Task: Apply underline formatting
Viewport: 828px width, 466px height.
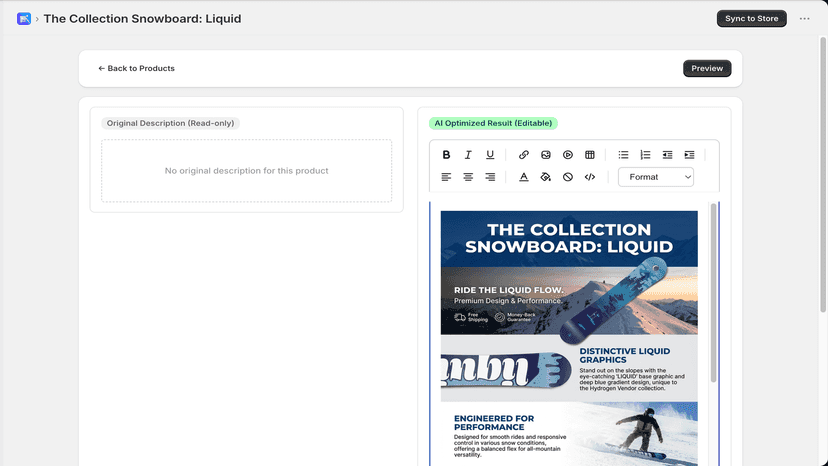Action: (x=490, y=155)
